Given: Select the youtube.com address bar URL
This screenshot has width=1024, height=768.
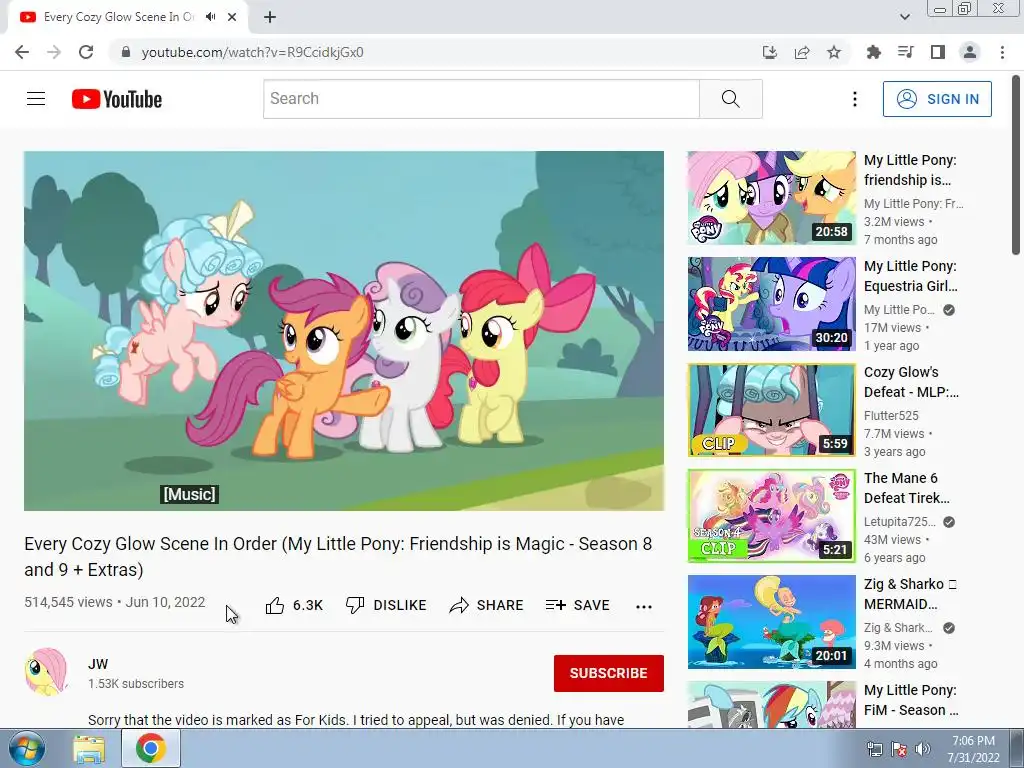Looking at the screenshot, I should pos(252,52).
